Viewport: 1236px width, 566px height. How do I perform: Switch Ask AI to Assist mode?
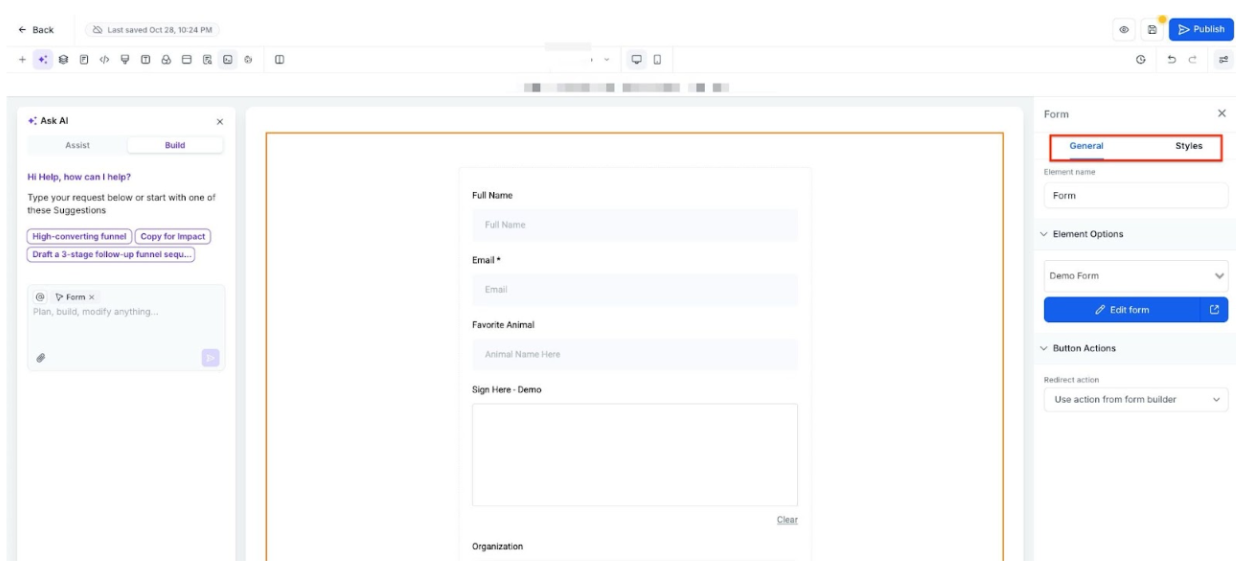pos(77,145)
